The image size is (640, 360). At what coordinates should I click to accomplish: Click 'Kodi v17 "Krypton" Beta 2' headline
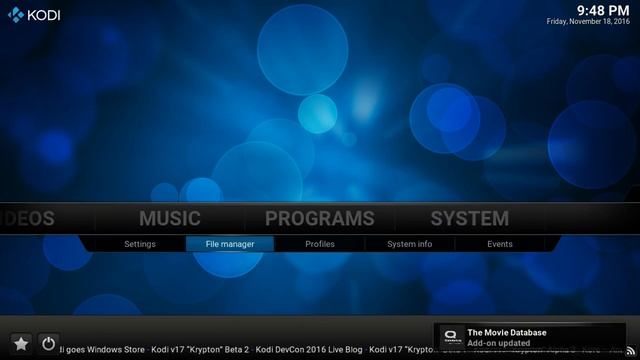(200, 350)
